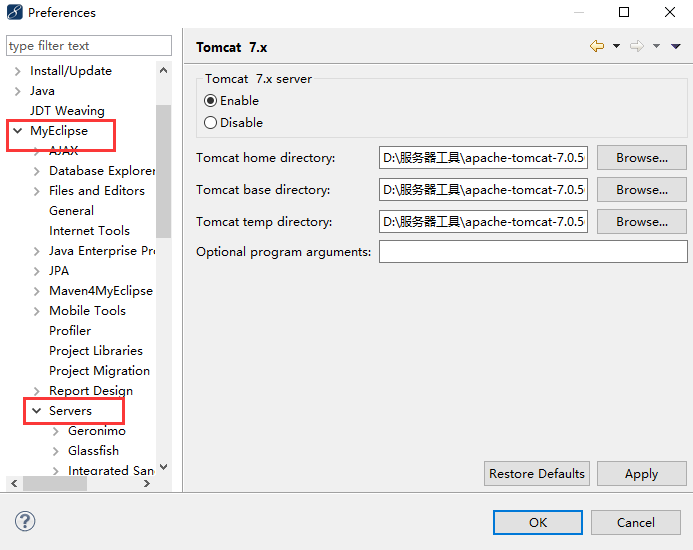Maximize the Preferences window
Screen dimensions: 693x550
(x=624, y=12)
